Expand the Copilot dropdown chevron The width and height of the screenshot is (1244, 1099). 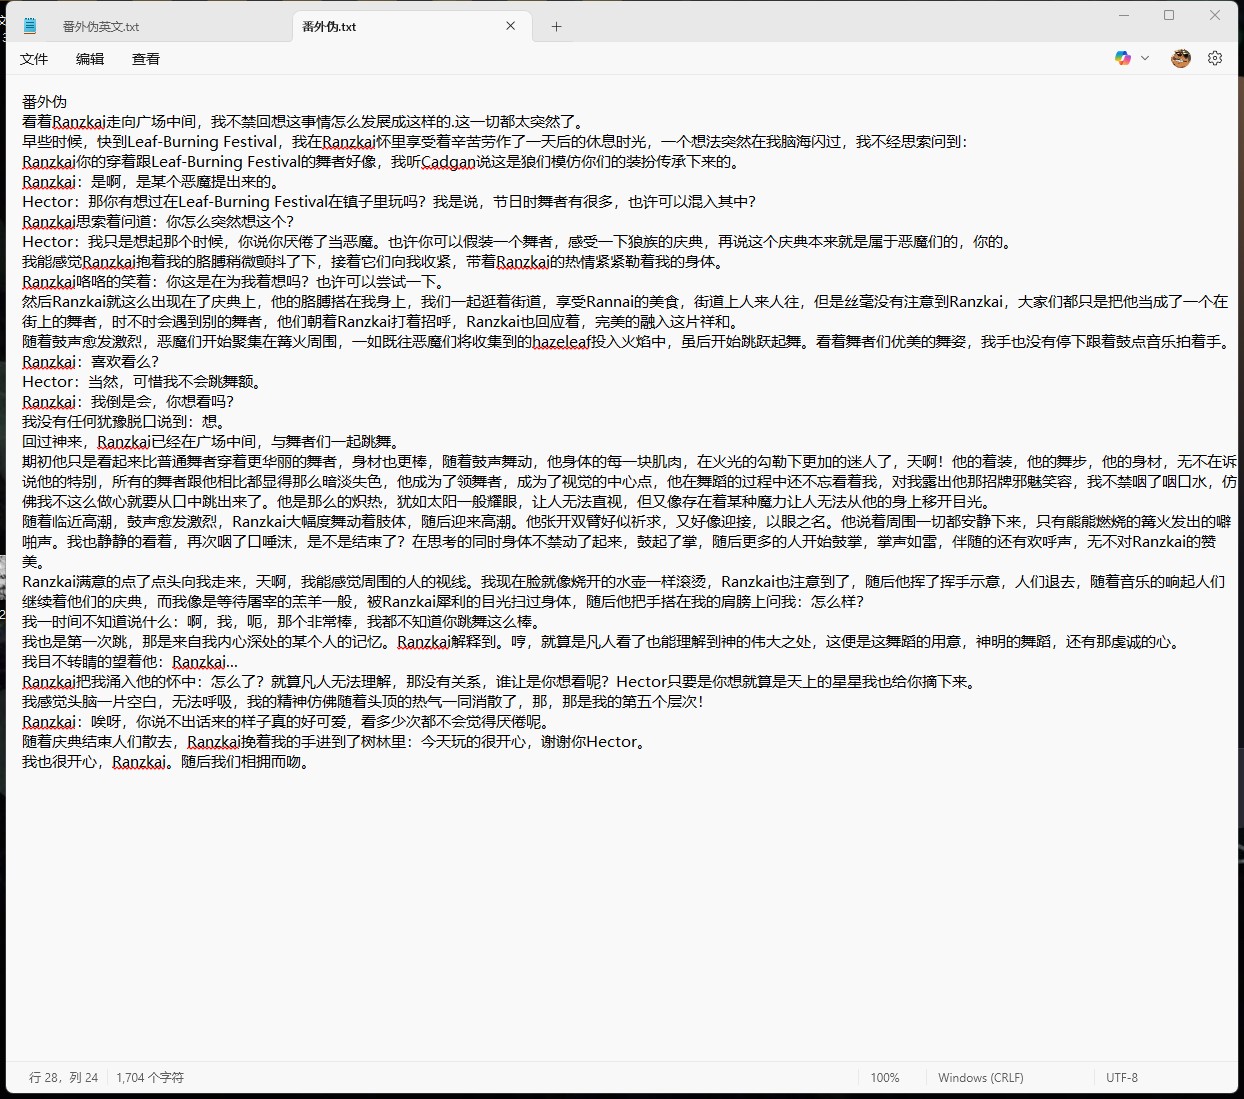point(1145,58)
